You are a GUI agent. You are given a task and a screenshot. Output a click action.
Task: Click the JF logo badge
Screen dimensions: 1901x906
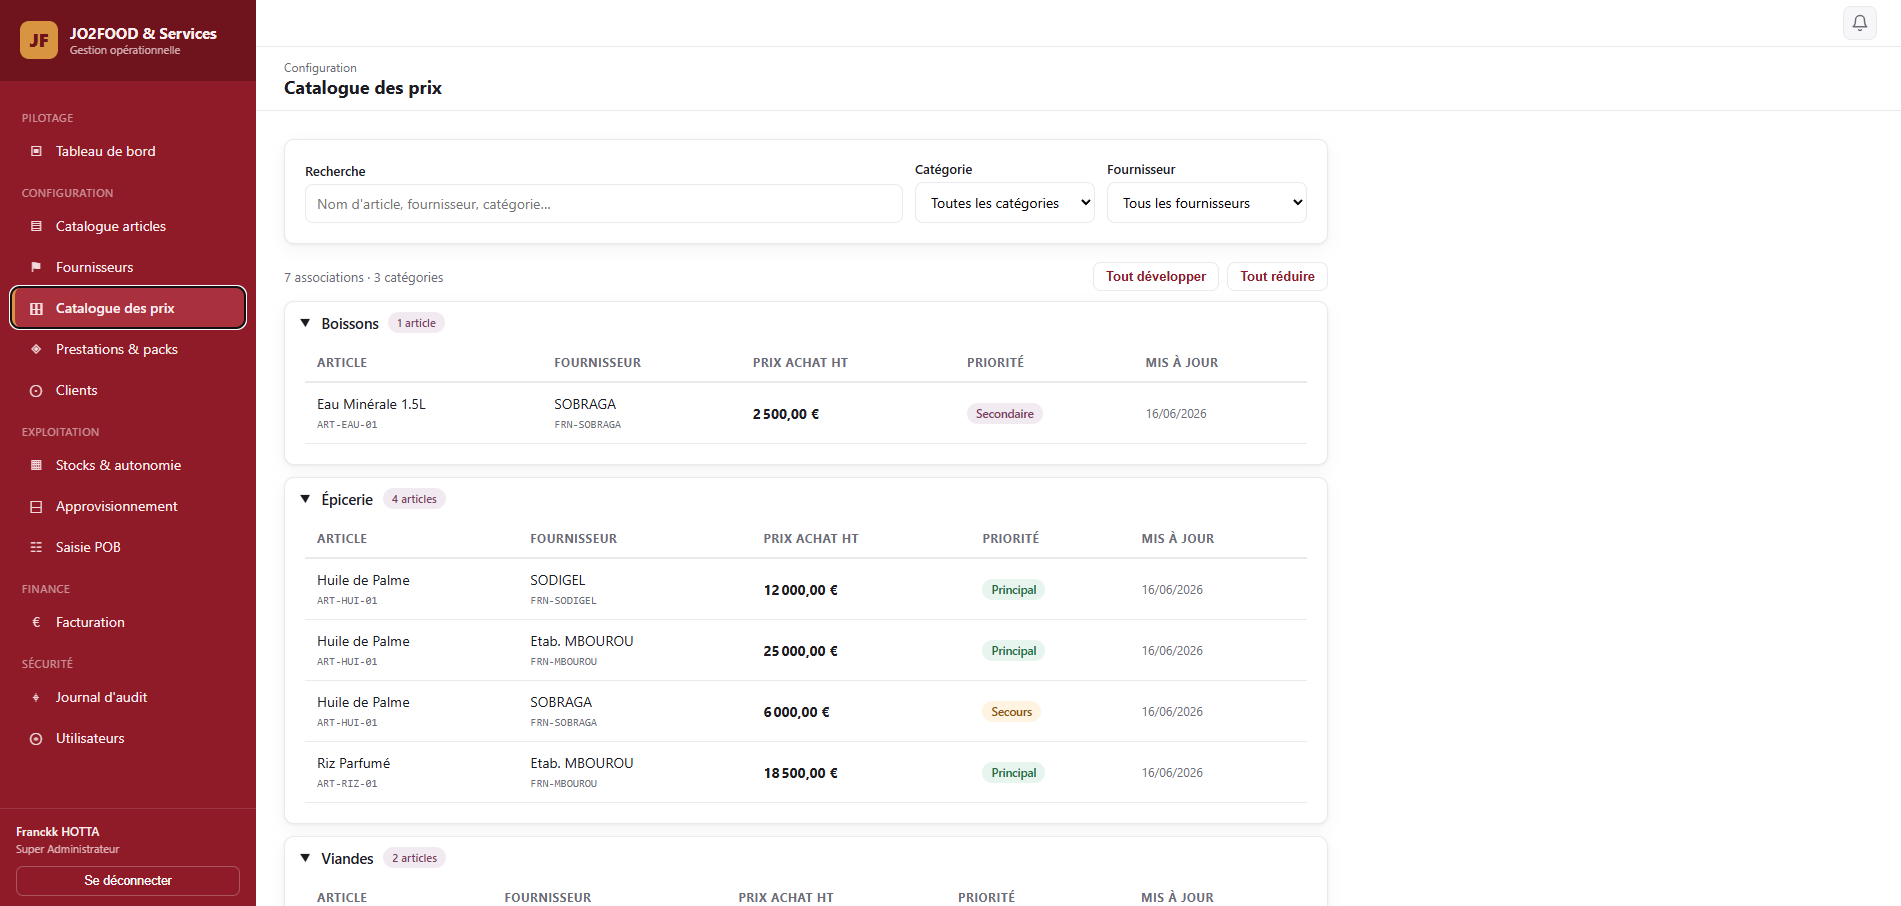click(39, 40)
